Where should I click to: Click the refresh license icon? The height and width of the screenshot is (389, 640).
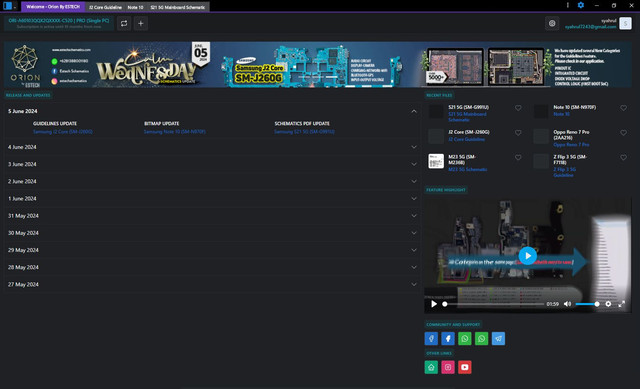coord(124,24)
